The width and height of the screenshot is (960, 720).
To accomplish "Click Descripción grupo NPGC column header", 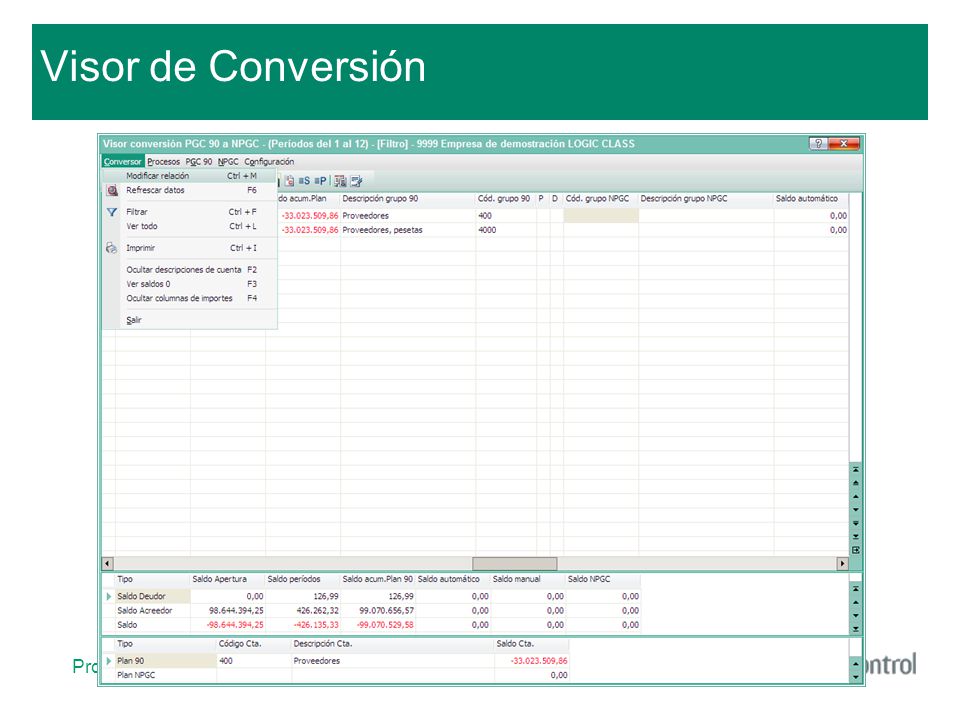I will [706, 198].
